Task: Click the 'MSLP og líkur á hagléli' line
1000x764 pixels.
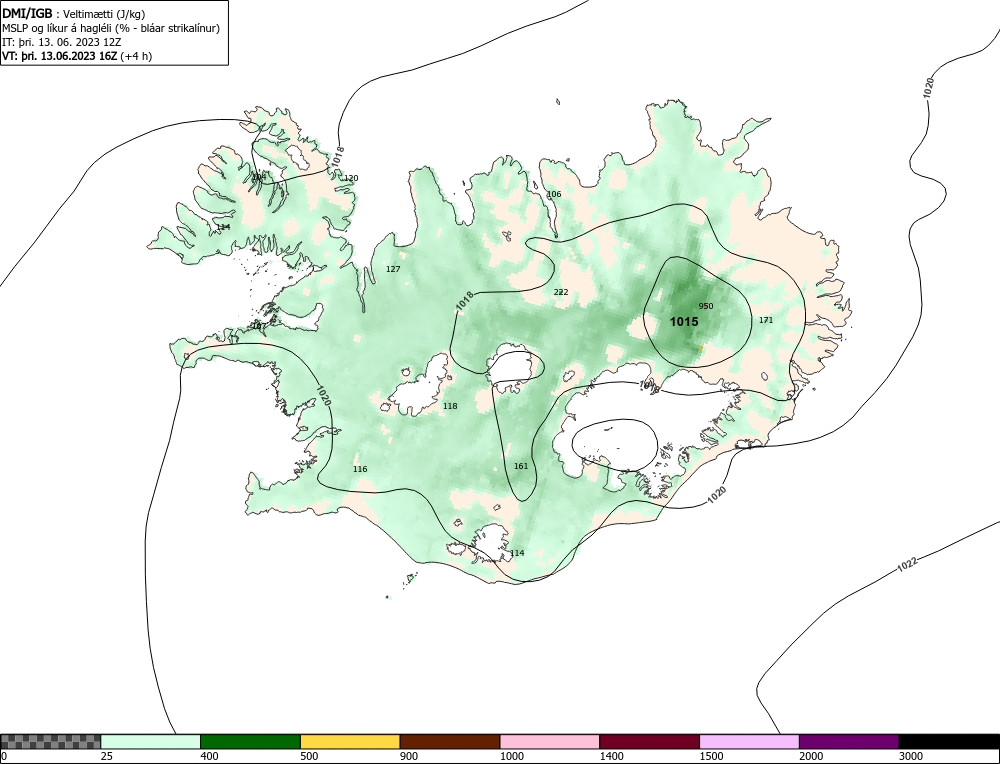Action: click(x=111, y=28)
